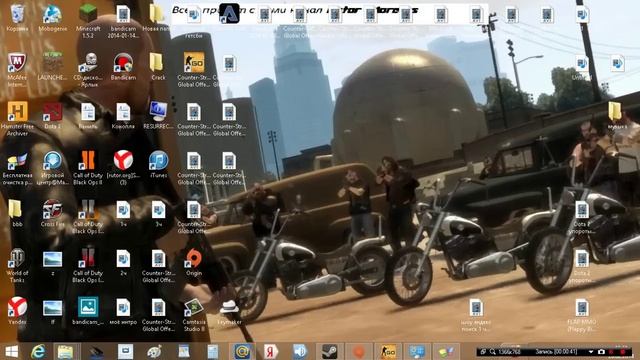Open File Explorer from the taskbar
Image resolution: width=640 pixels, height=360 pixels.
pos(65,351)
